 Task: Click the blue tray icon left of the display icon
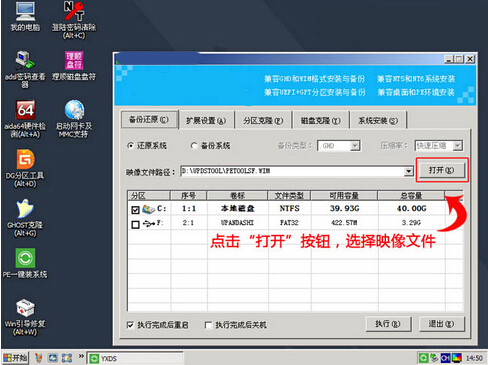point(445,358)
